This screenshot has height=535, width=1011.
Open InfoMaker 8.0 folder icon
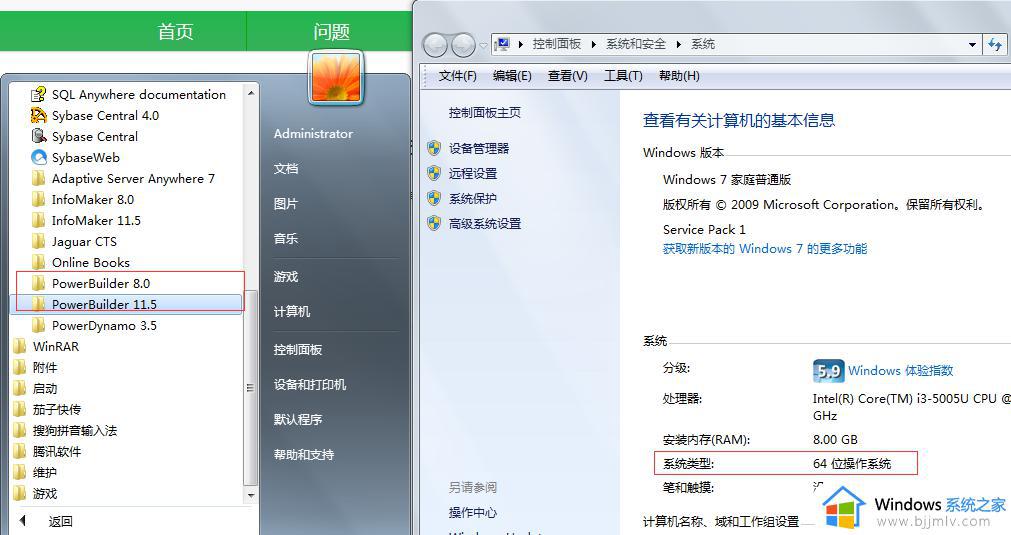(39, 199)
